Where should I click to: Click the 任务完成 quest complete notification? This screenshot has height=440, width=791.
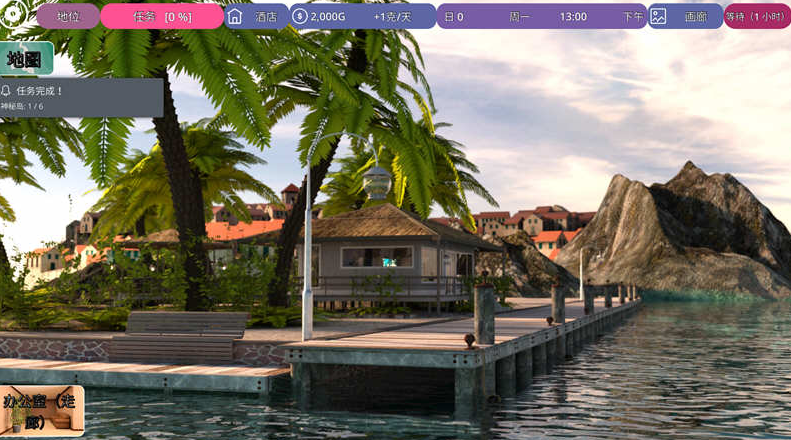point(82,97)
